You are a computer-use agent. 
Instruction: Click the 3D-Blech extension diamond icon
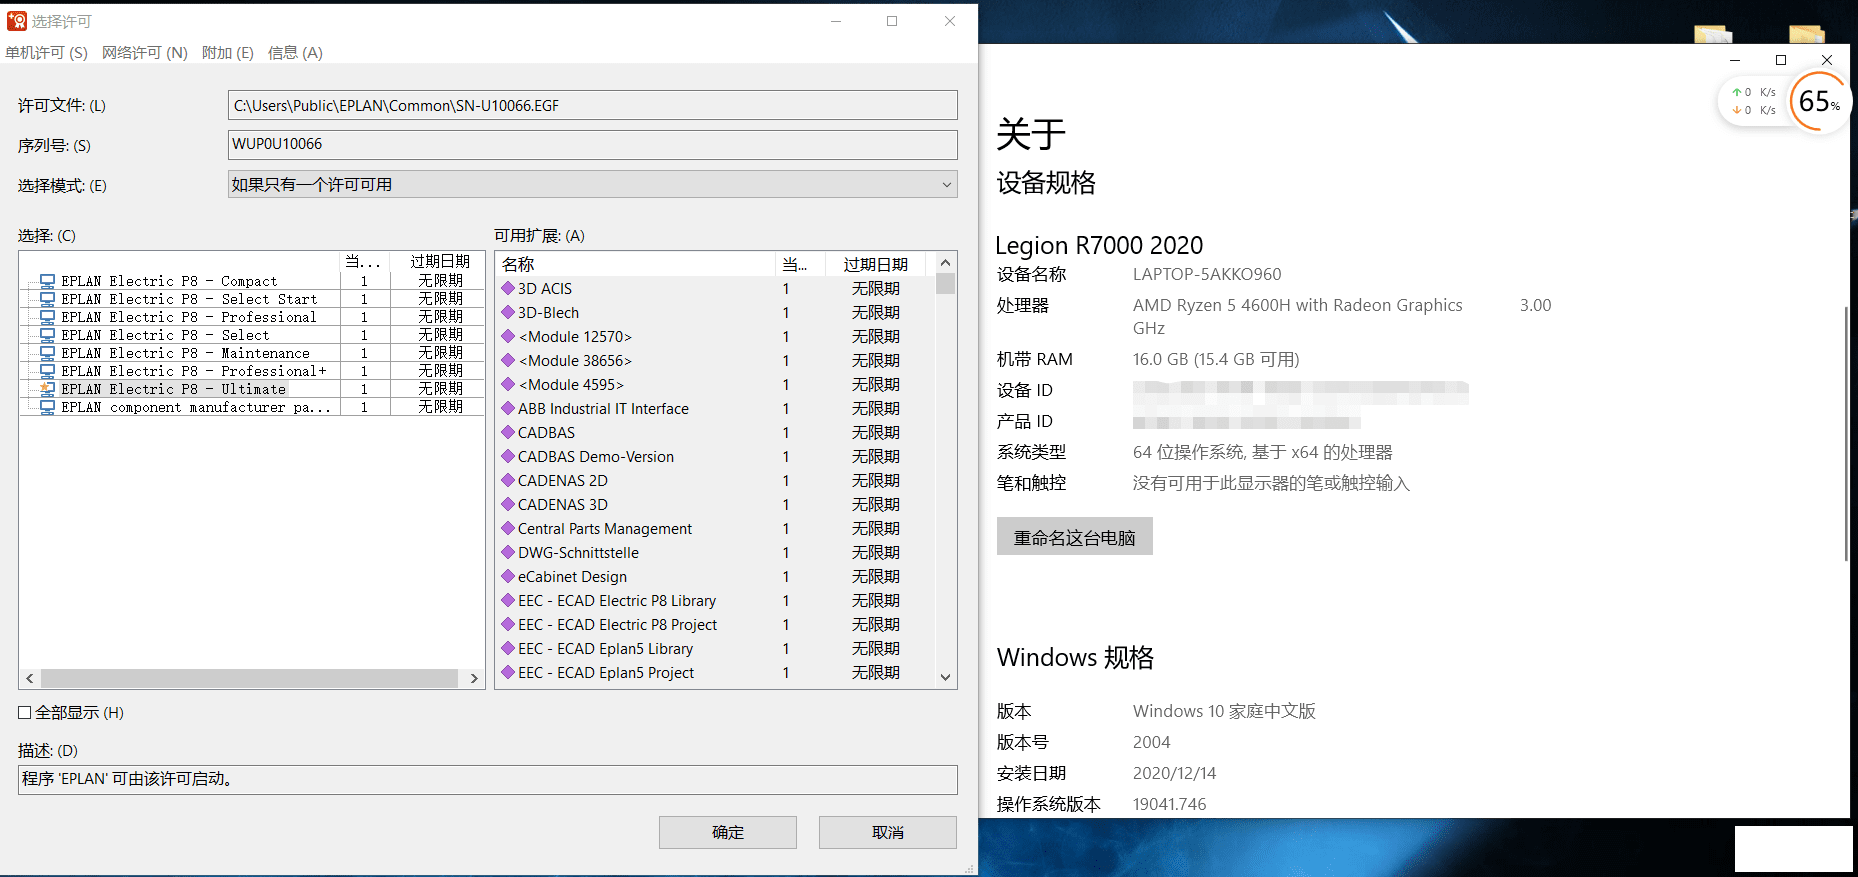[508, 312]
